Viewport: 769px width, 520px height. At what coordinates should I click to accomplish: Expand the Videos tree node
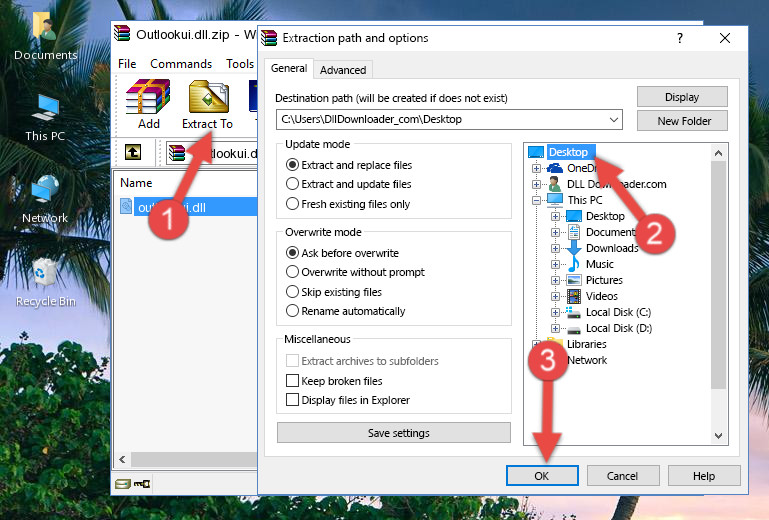click(555, 296)
